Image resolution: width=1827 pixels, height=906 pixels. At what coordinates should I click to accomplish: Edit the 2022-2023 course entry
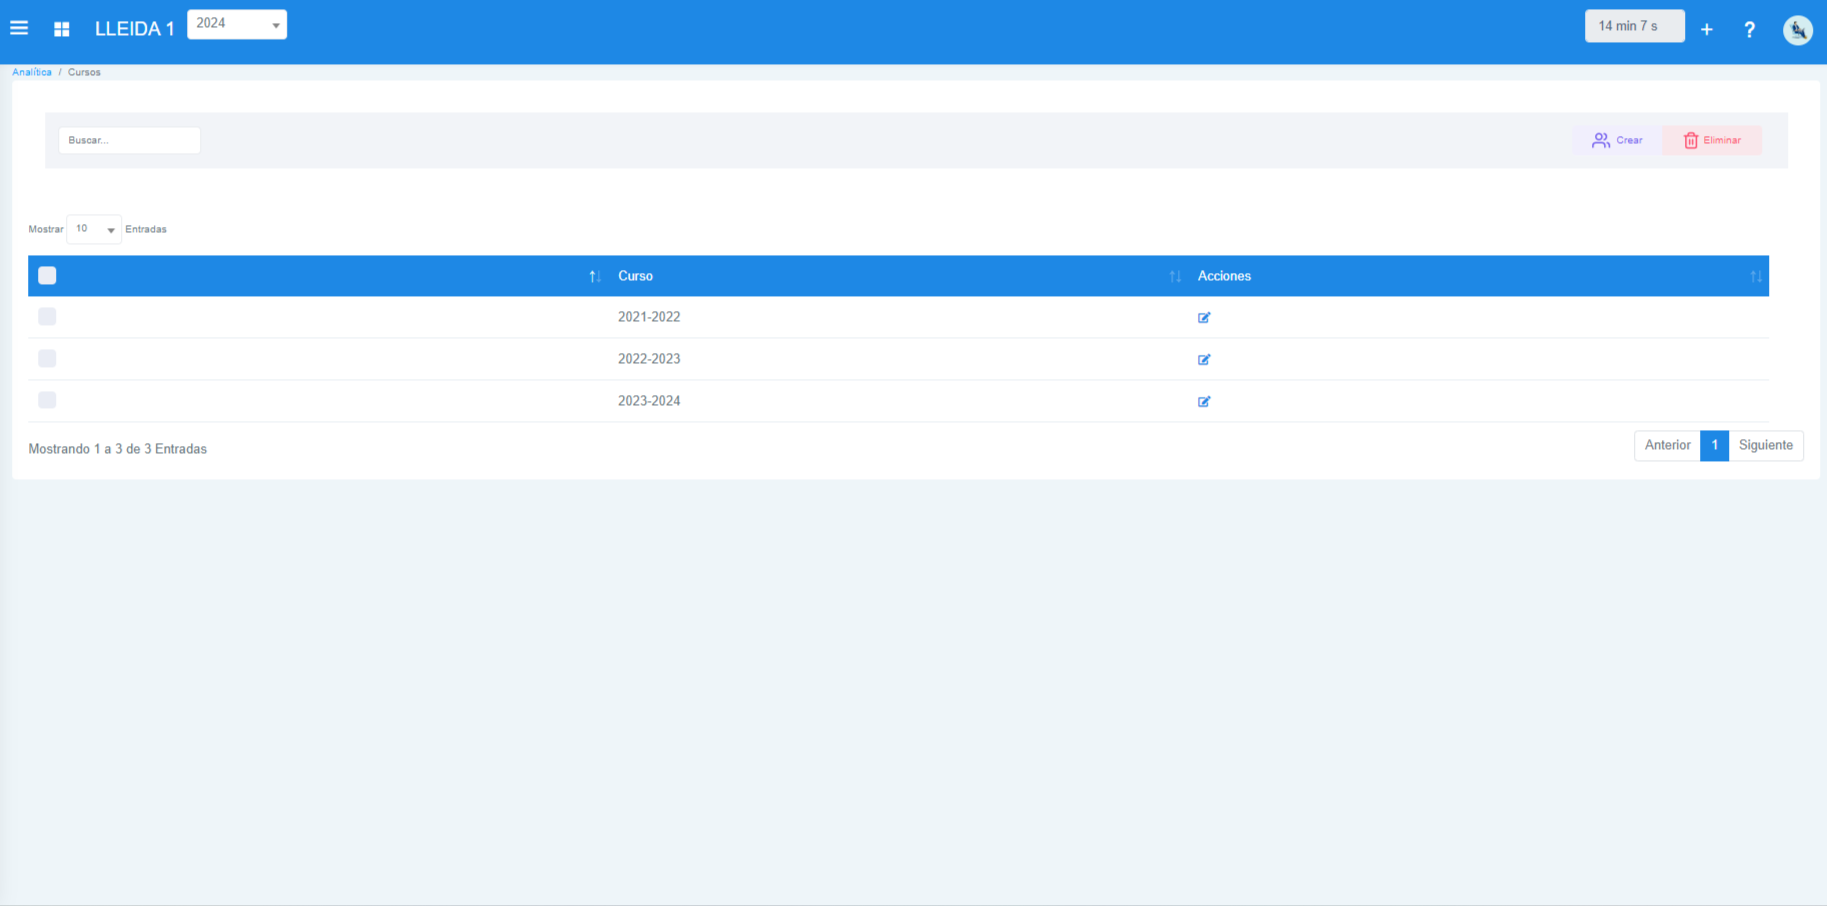[1204, 360]
